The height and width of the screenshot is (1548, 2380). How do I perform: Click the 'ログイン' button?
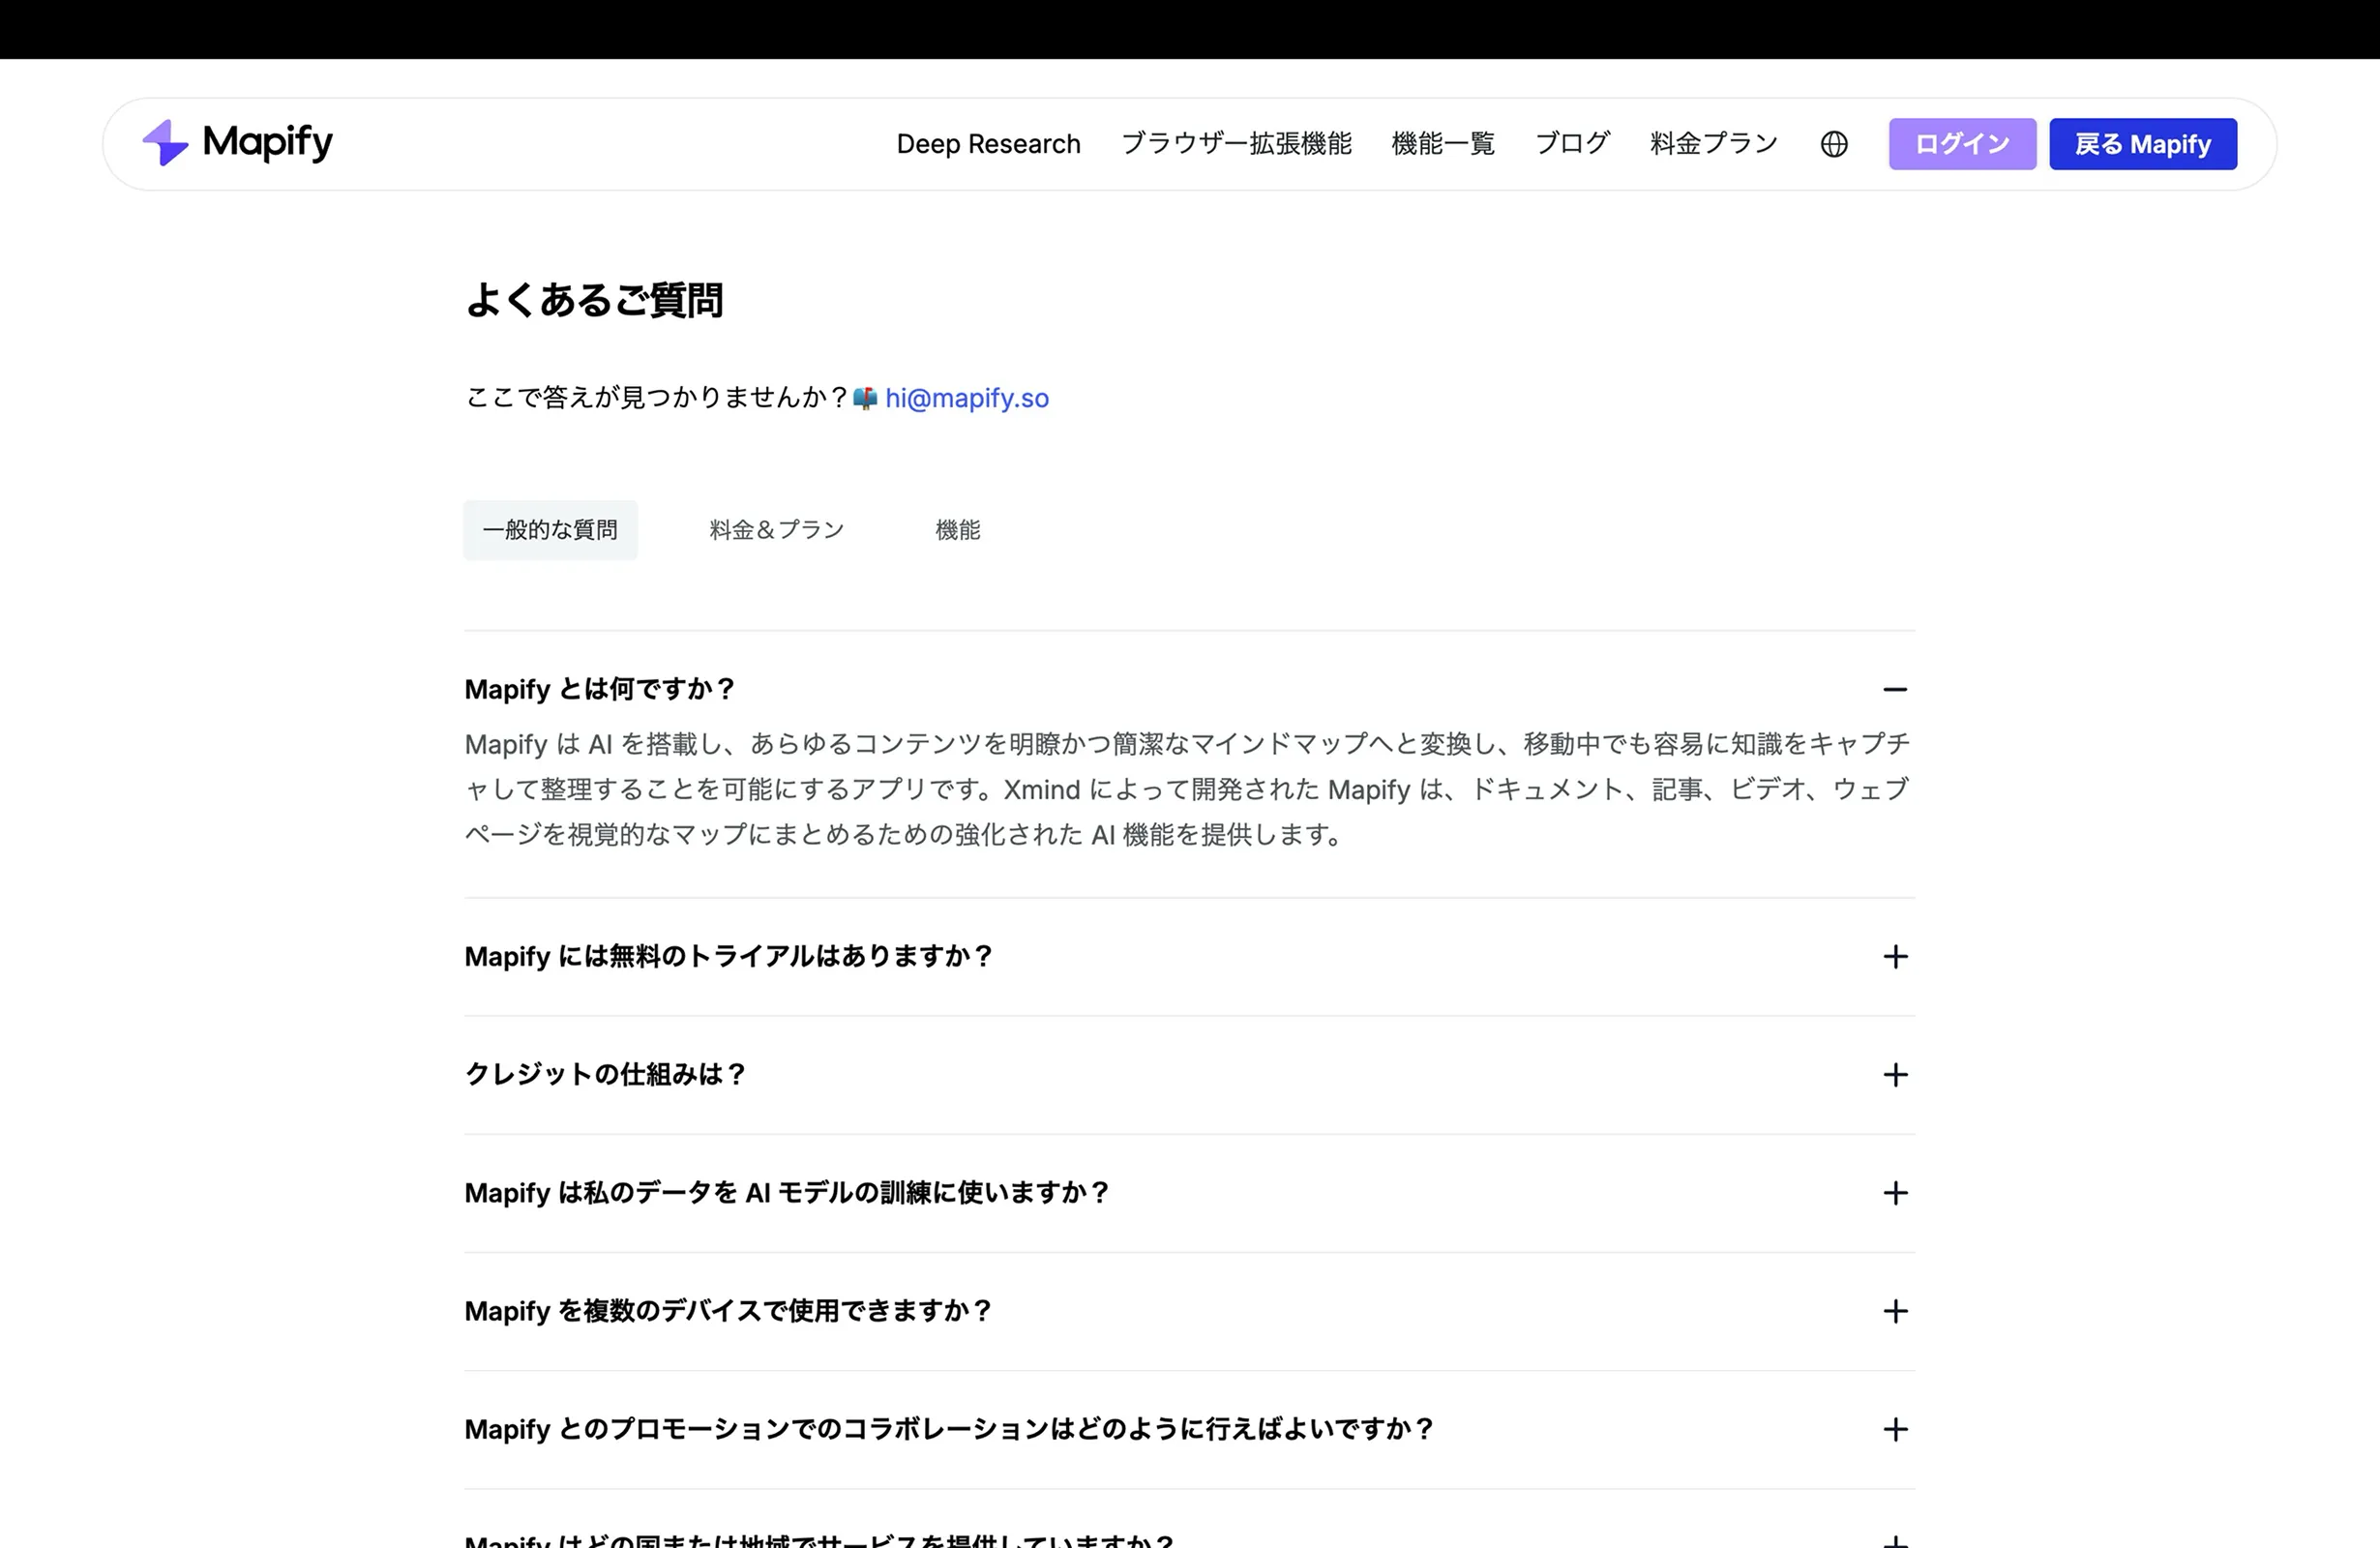click(x=1962, y=144)
